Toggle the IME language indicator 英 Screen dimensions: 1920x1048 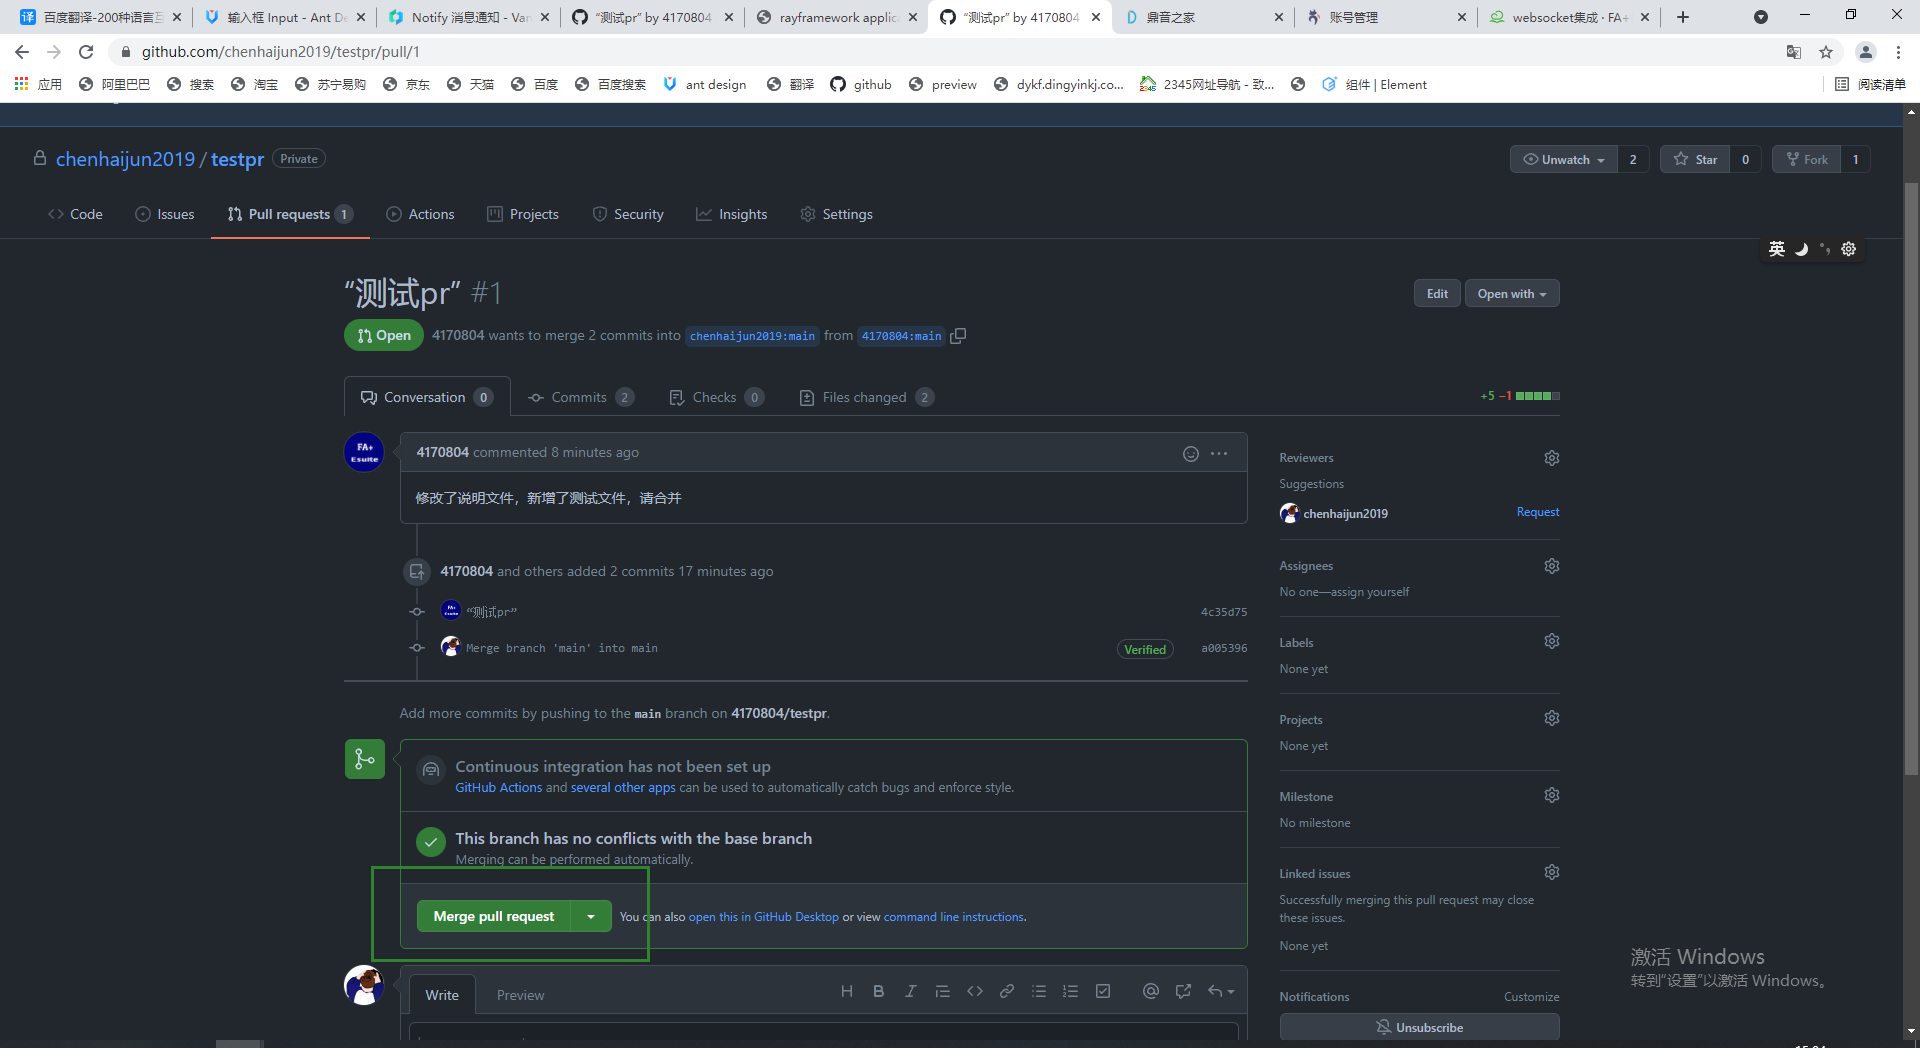1777,249
